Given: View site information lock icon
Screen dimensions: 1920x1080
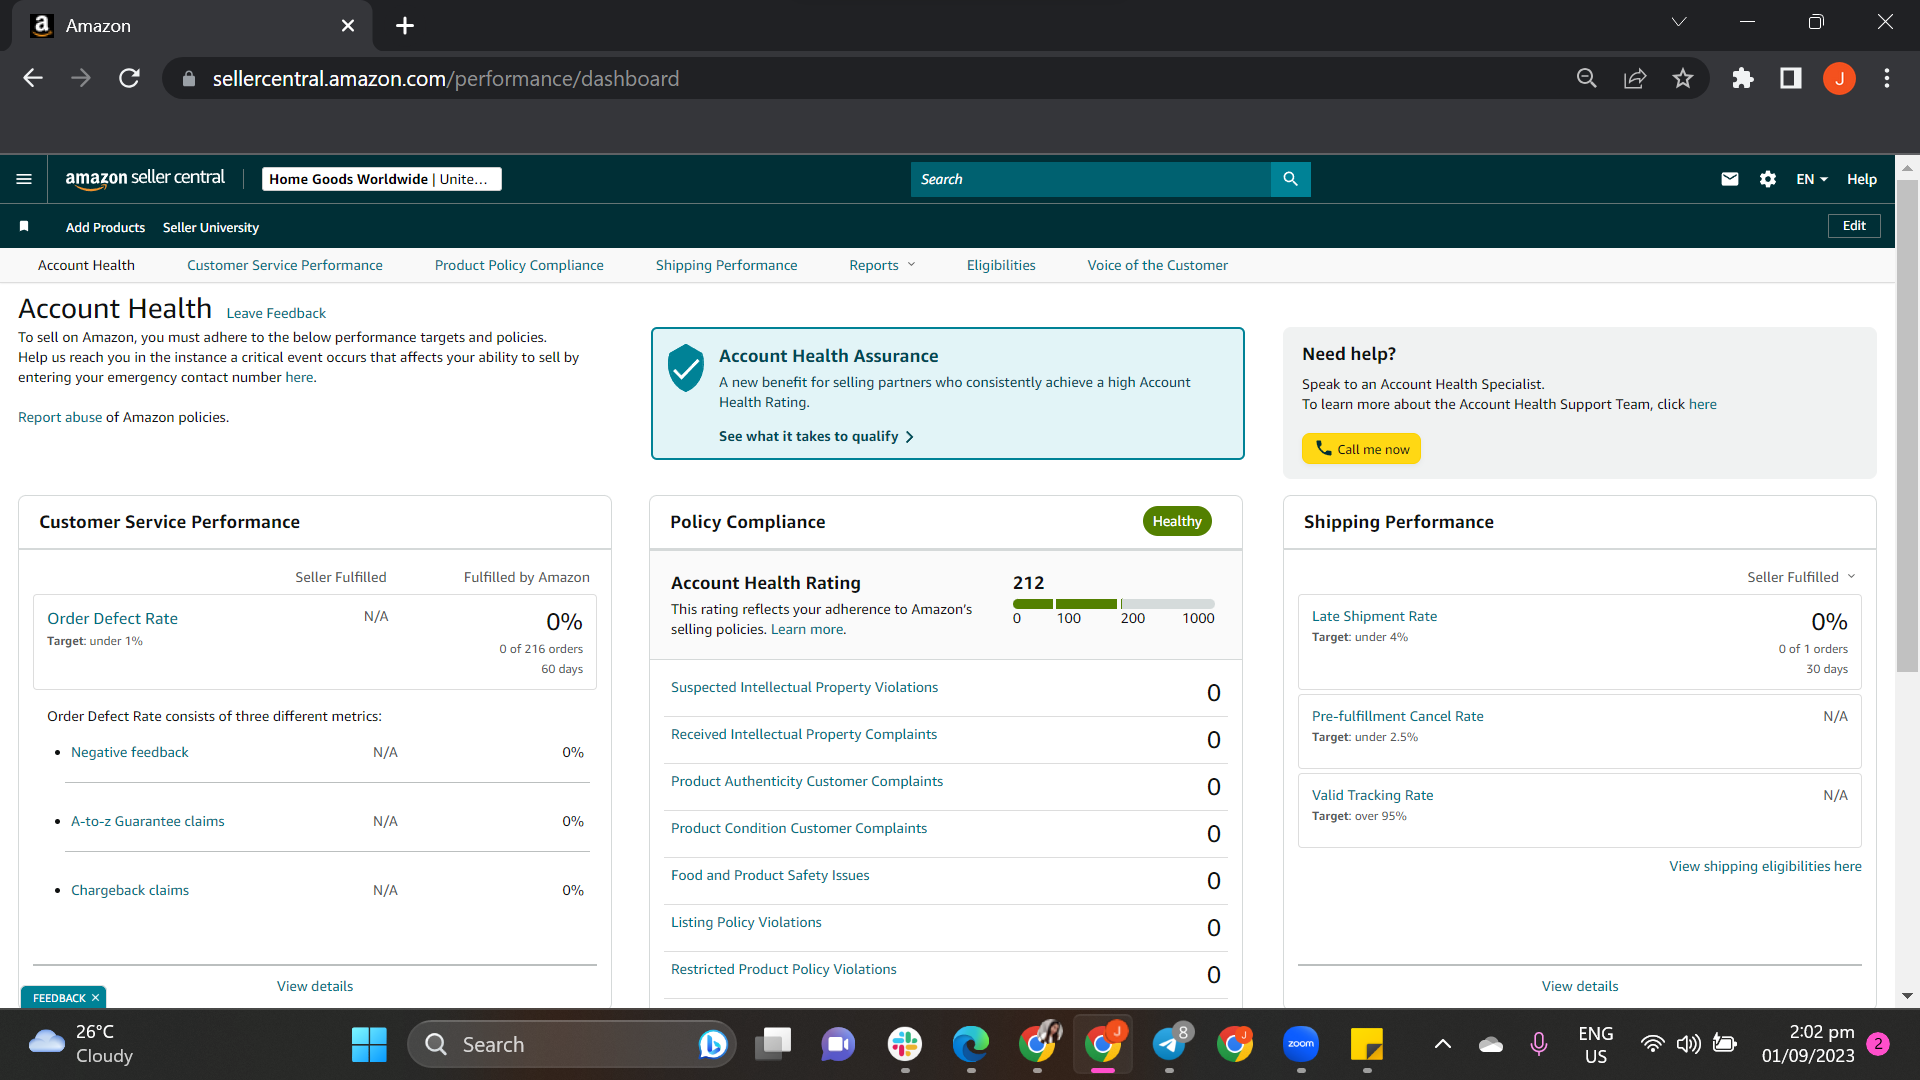Looking at the screenshot, I should 188,79.
